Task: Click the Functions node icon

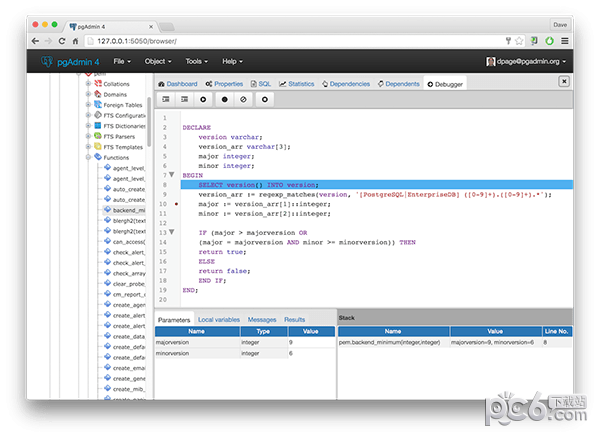Action: pyautogui.click(x=98, y=157)
